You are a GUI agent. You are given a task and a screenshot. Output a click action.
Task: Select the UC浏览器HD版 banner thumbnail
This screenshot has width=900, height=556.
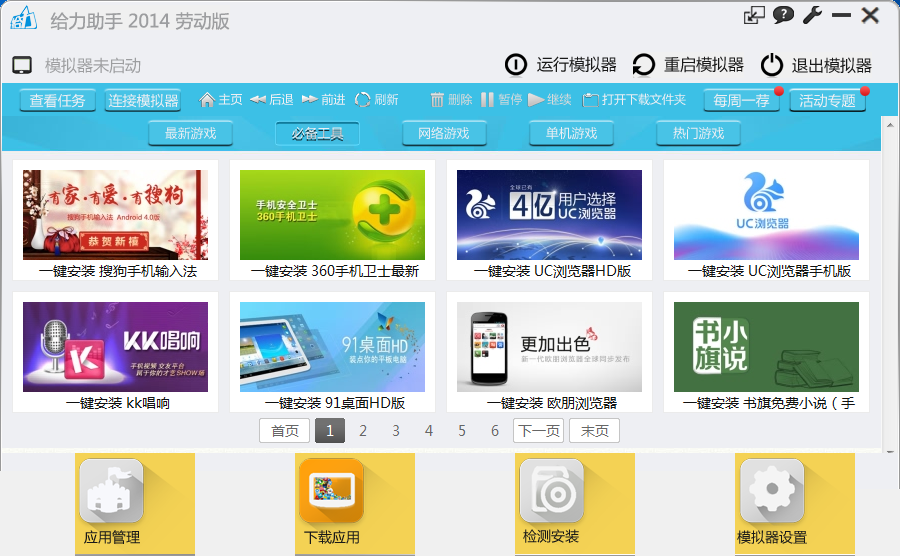549,215
